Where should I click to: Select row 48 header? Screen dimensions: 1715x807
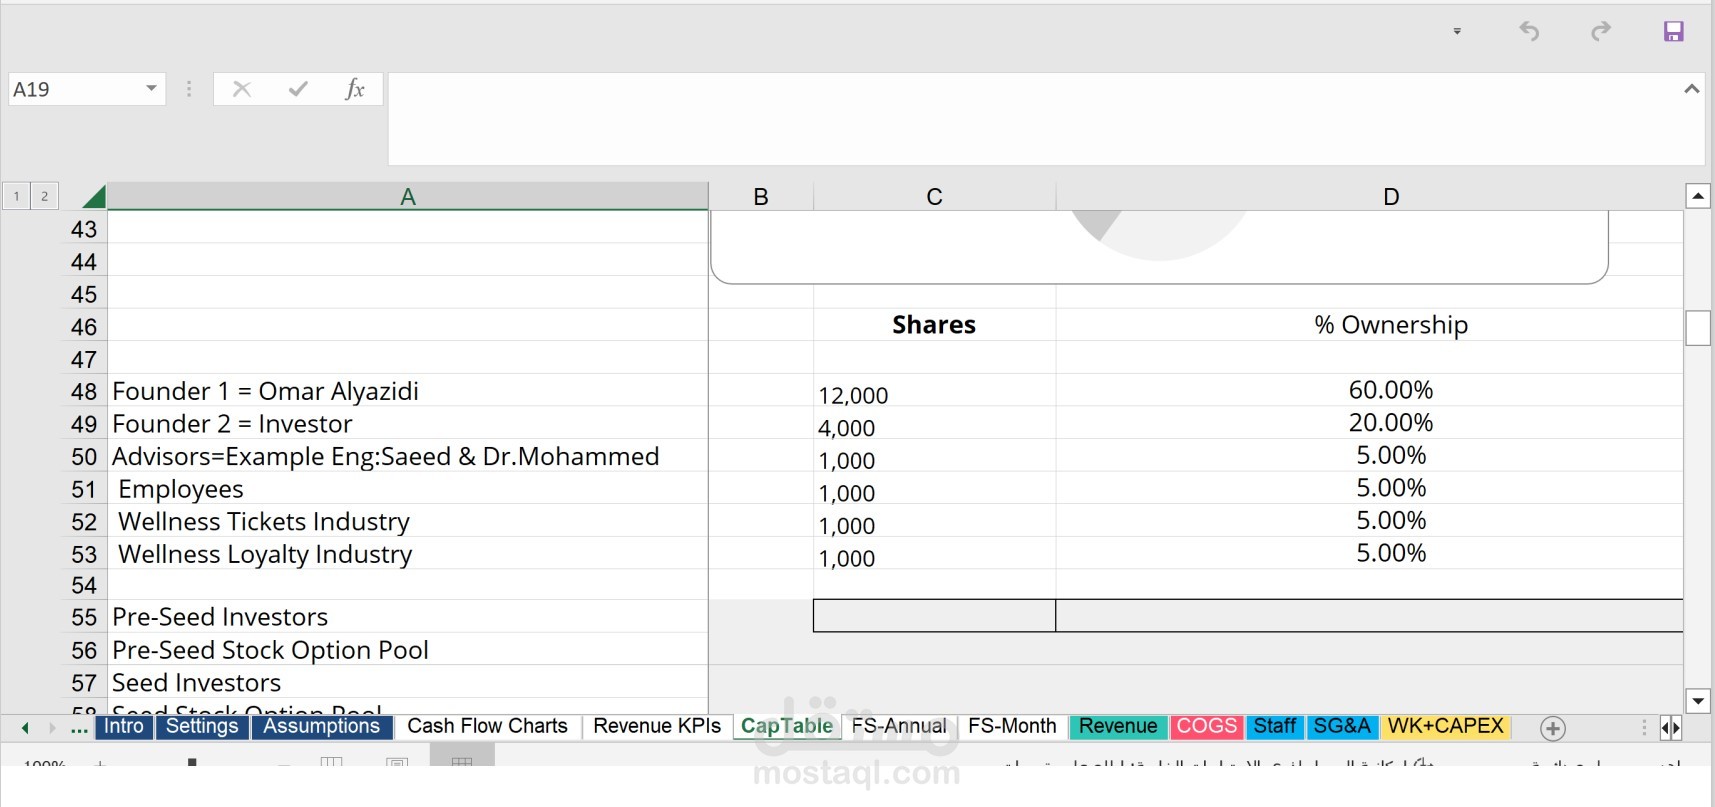pyautogui.click(x=84, y=391)
